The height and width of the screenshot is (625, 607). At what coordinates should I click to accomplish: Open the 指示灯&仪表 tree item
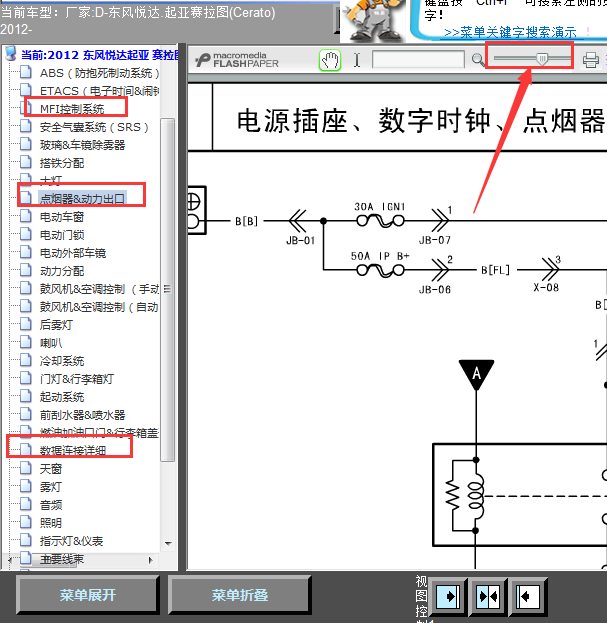[x=71, y=541]
